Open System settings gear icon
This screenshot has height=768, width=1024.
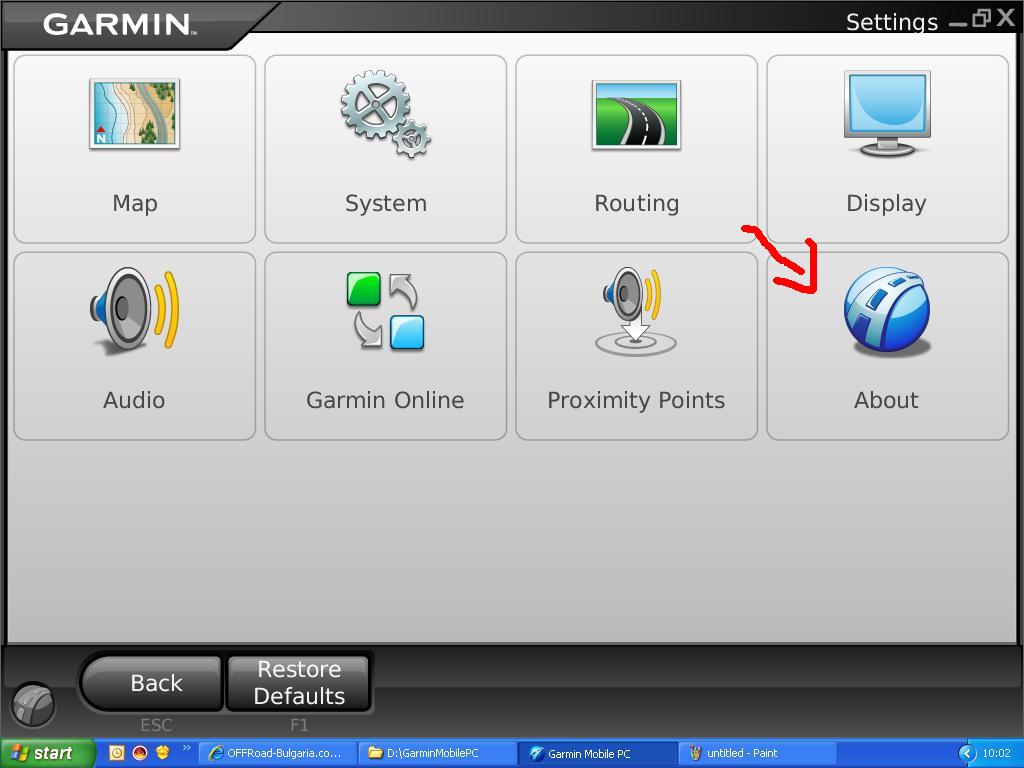click(x=385, y=114)
